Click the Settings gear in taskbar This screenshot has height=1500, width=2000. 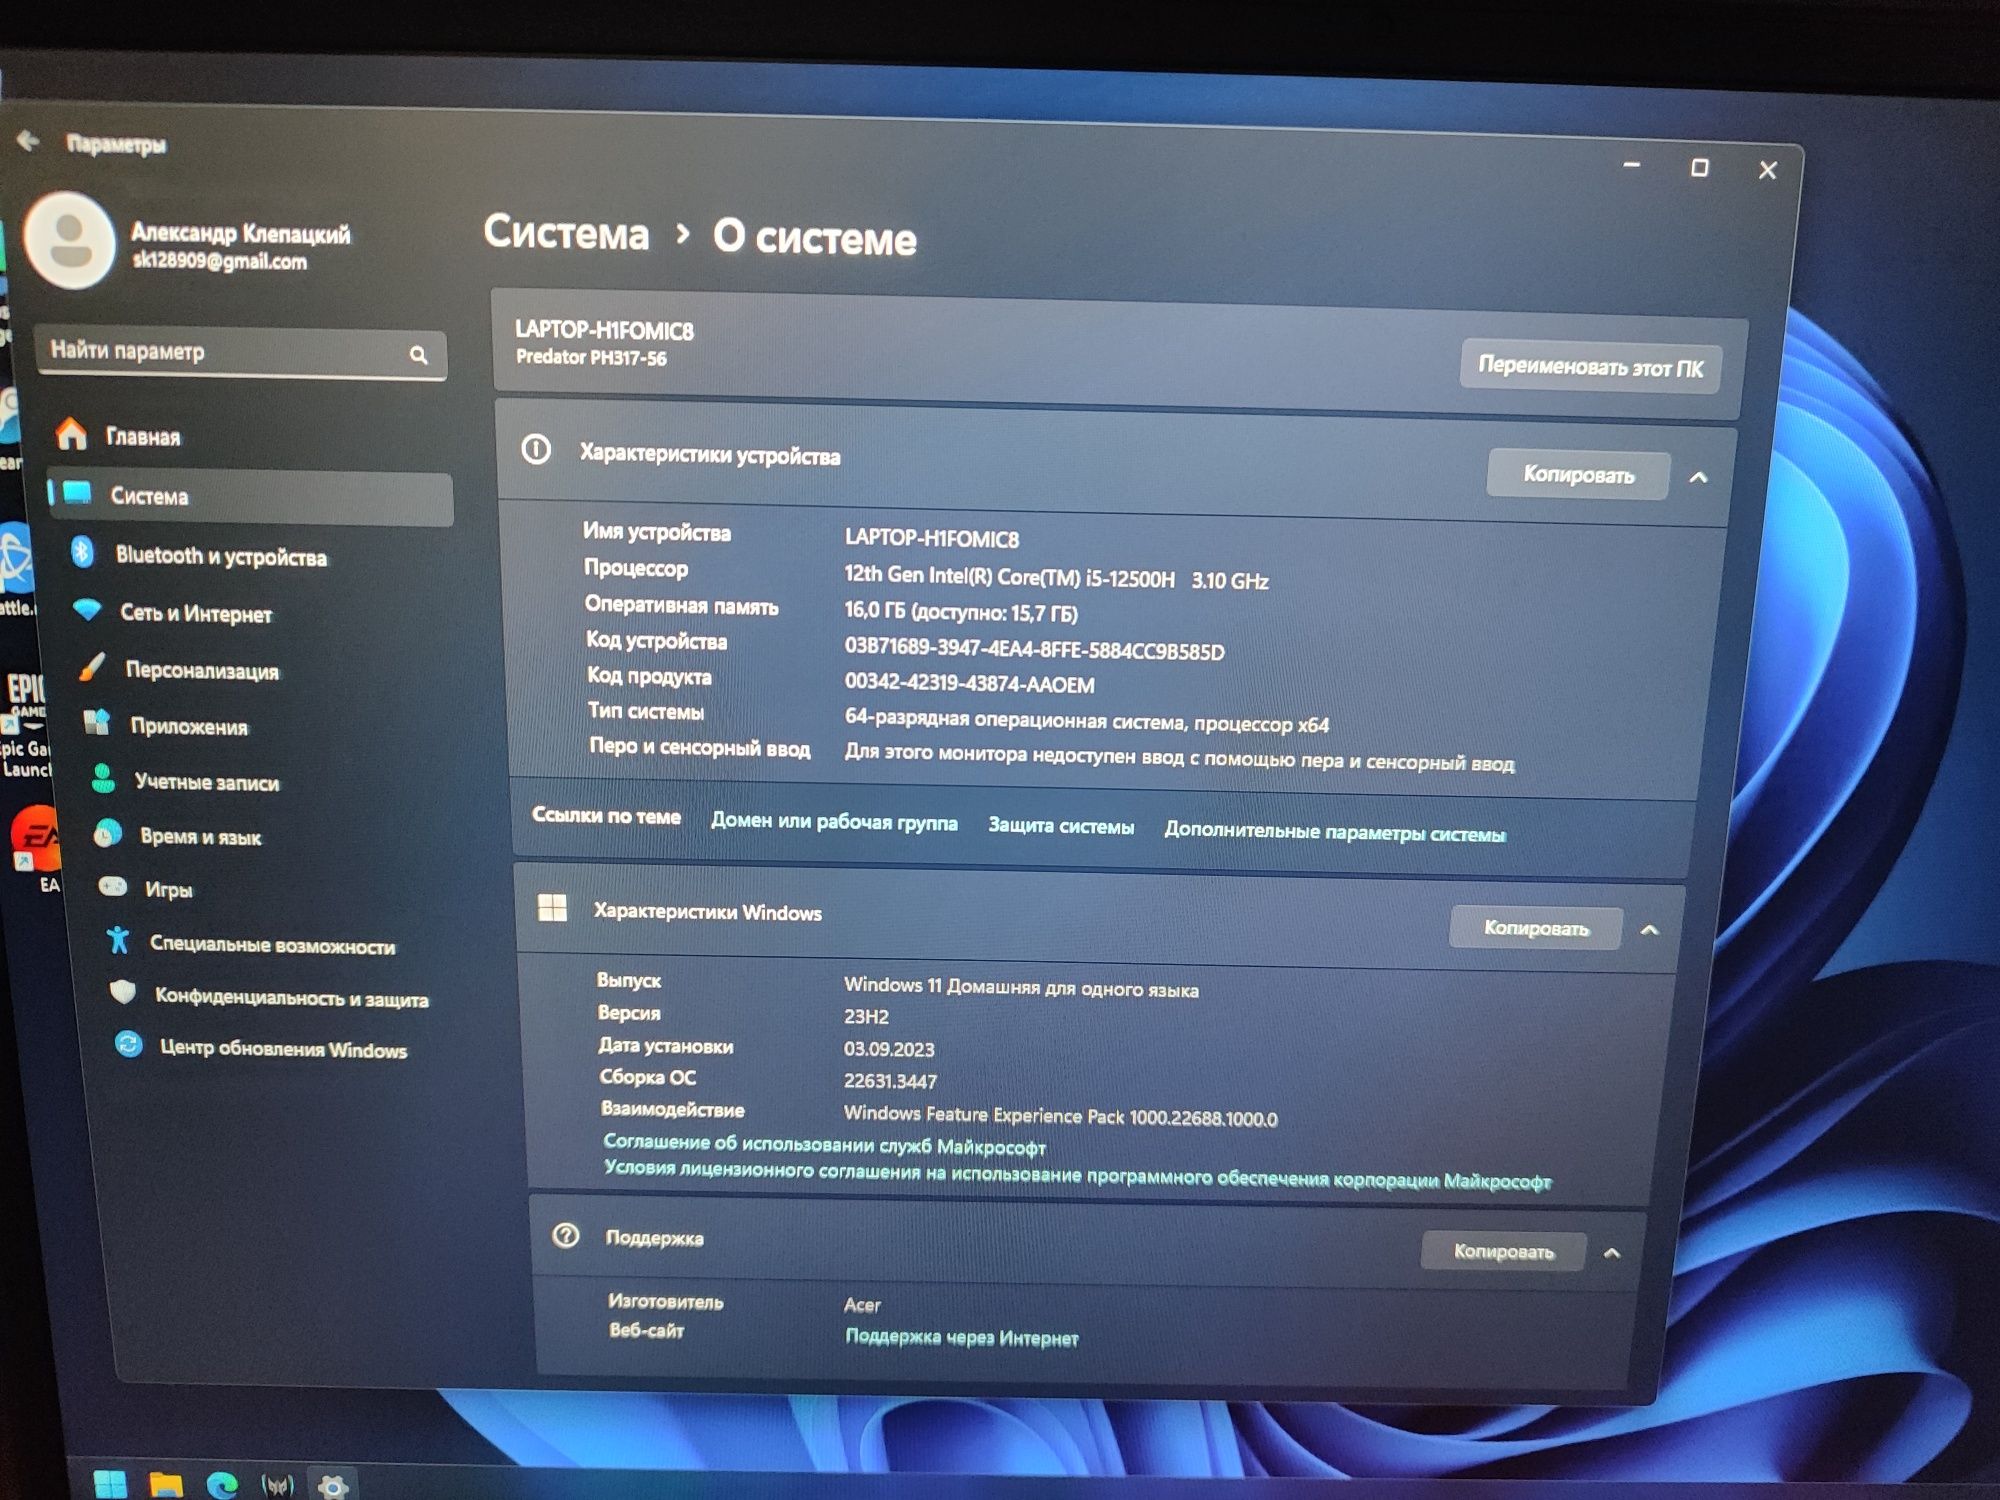click(x=332, y=1487)
